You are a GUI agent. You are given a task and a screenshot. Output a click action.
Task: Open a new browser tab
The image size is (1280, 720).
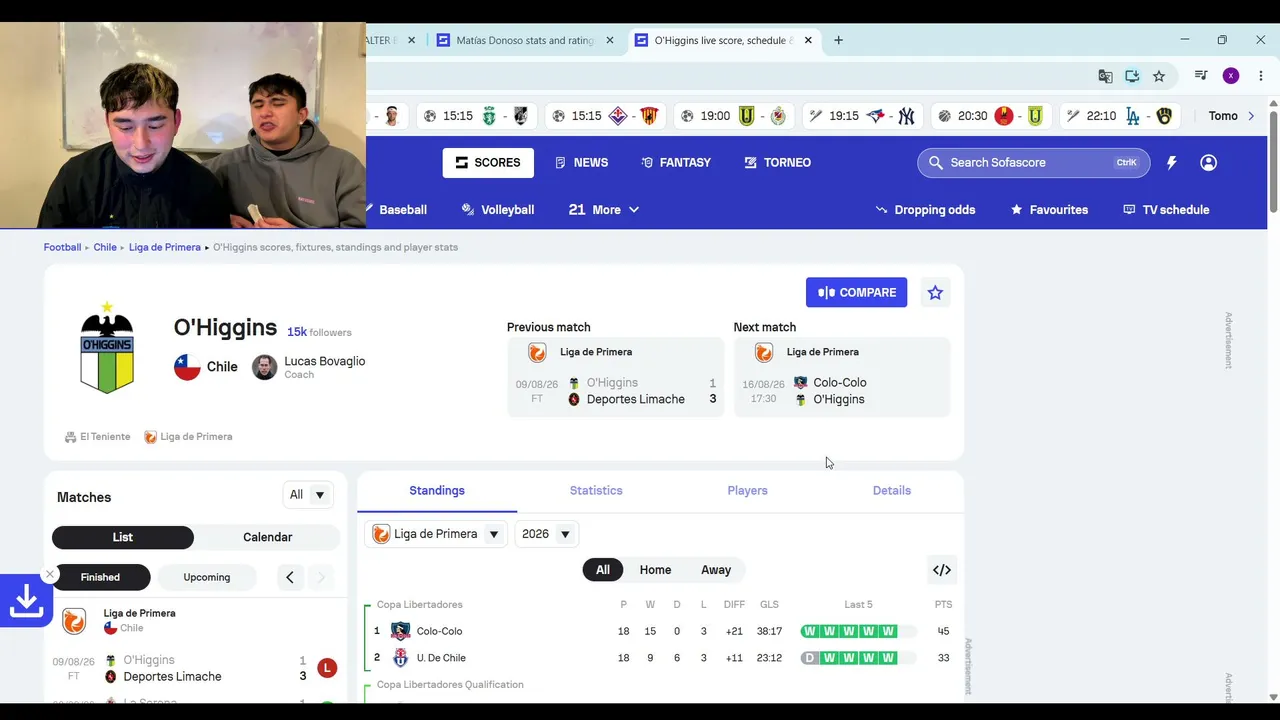(838, 40)
